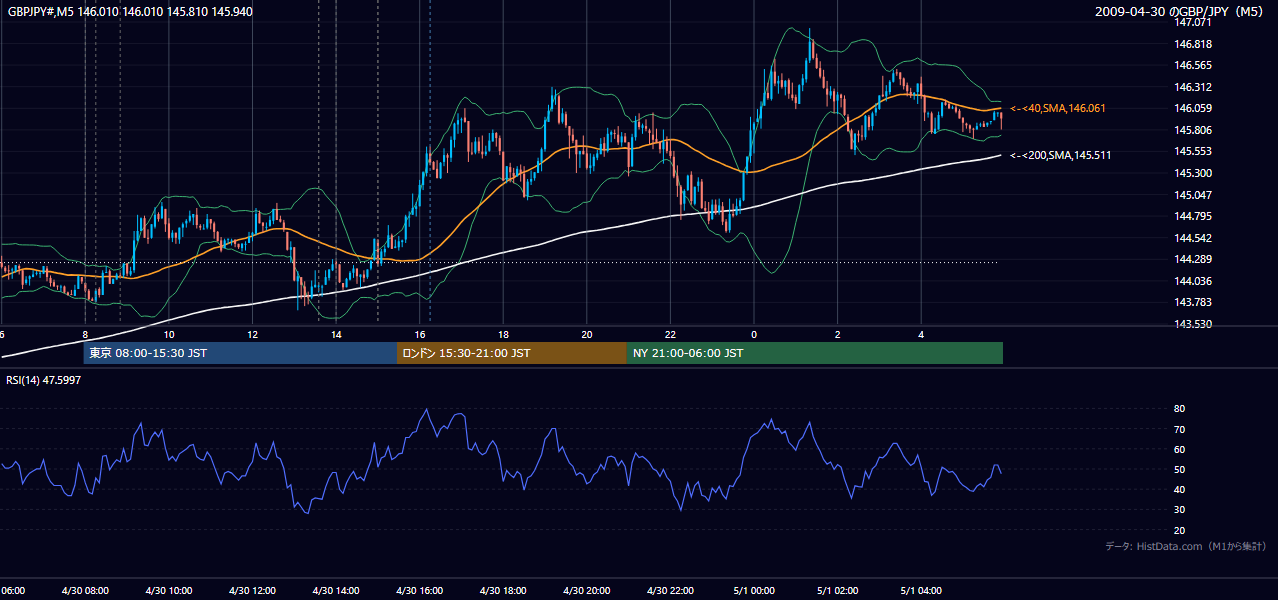Screen dimensions: 1278x600
Task: Click RSI scale value 50
Action: (1179, 469)
